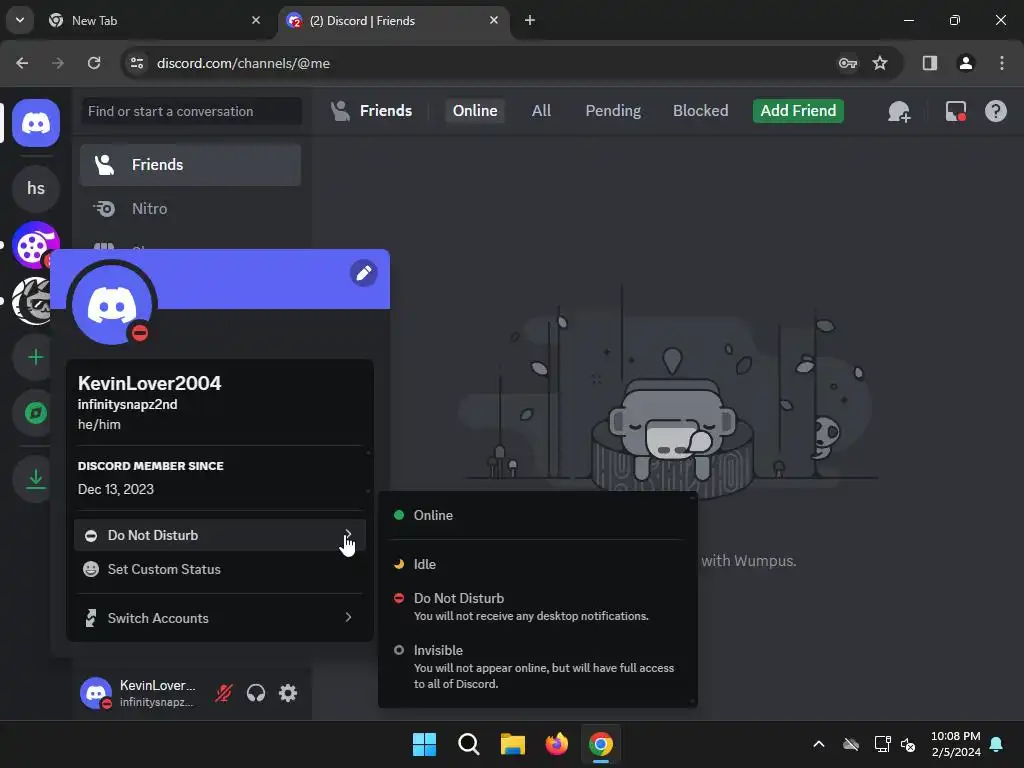Expand the Do Not Disturb status row
This screenshot has height=768, width=1024.
(220, 536)
